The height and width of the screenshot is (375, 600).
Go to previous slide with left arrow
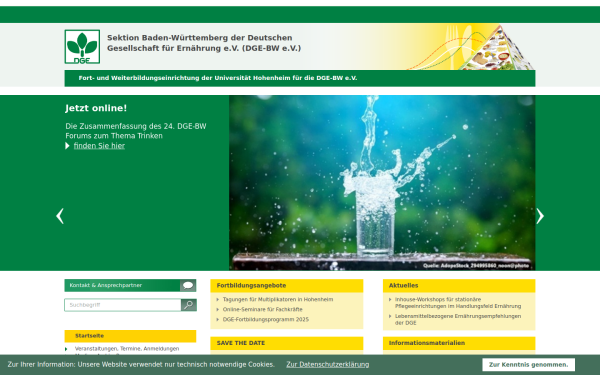[x=60, y=216]
